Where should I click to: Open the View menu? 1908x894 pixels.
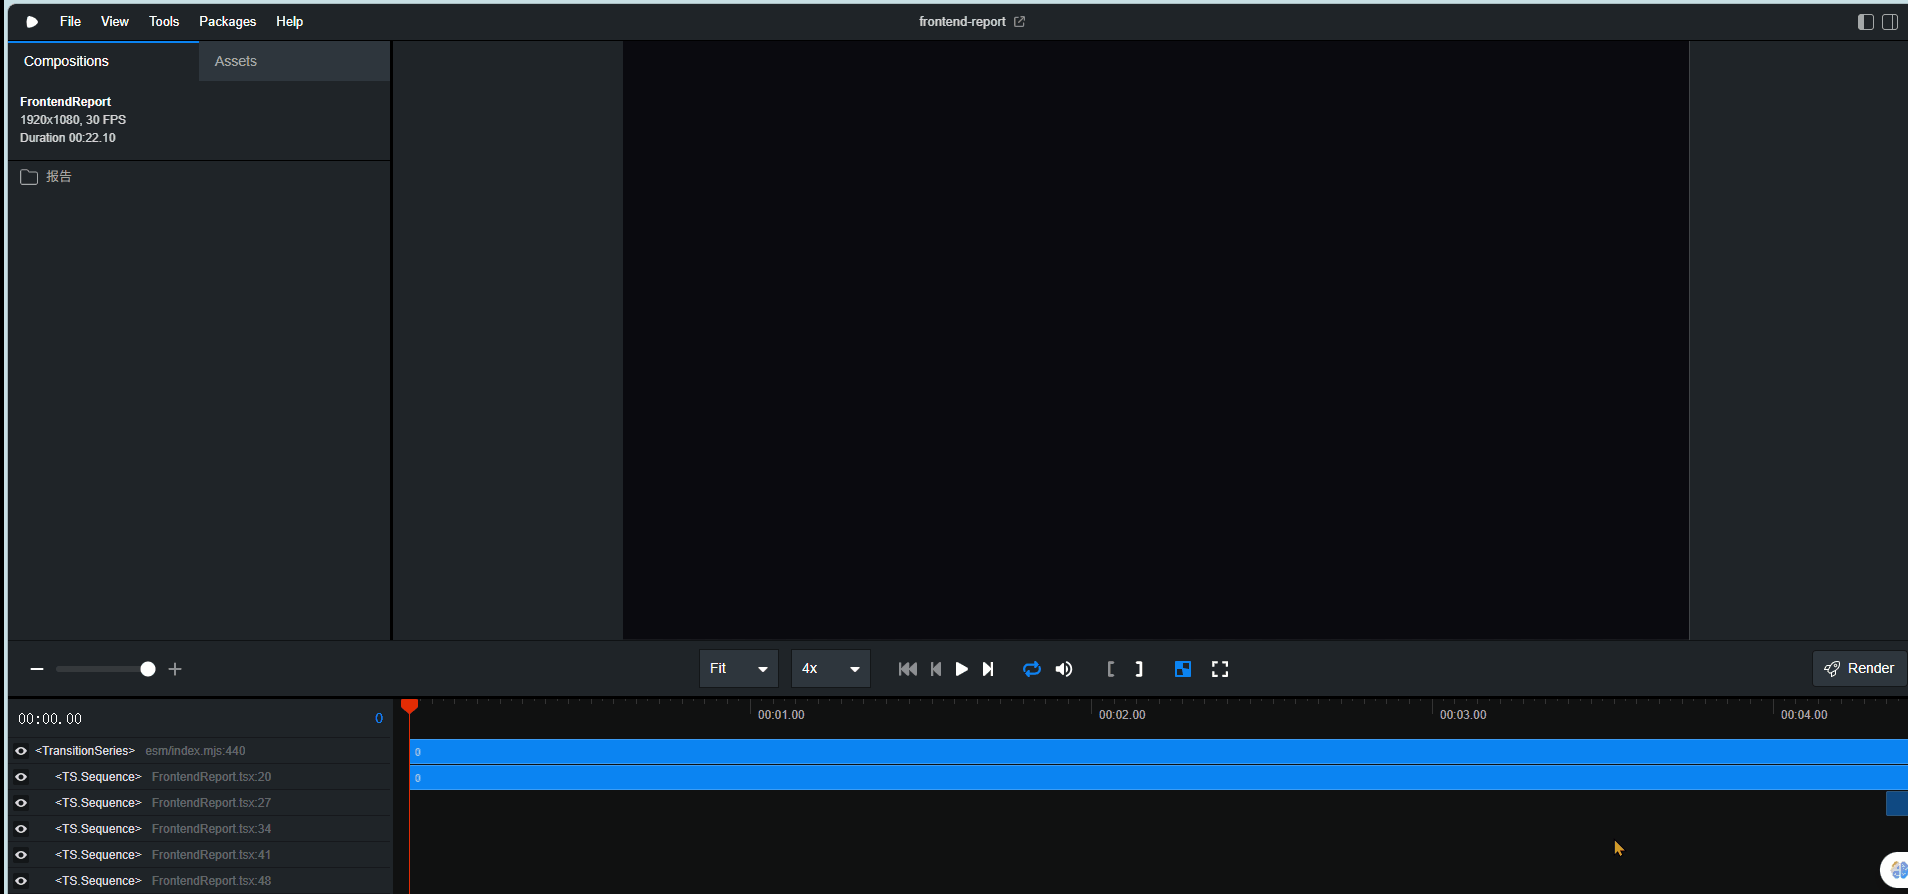point(115,22)
